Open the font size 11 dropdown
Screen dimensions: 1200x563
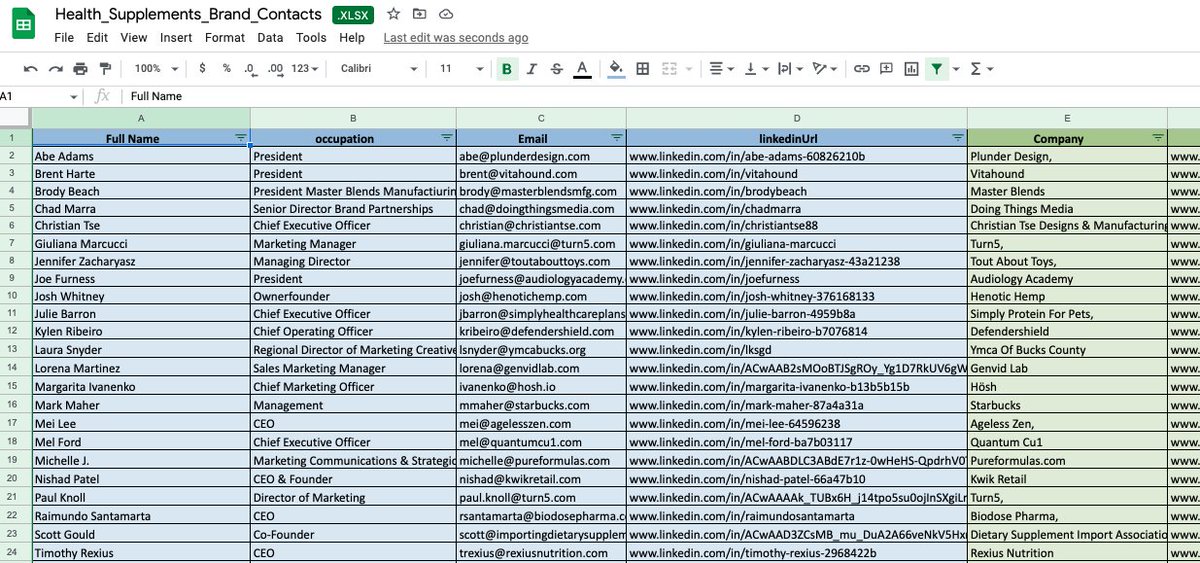[x=461, y=68]
